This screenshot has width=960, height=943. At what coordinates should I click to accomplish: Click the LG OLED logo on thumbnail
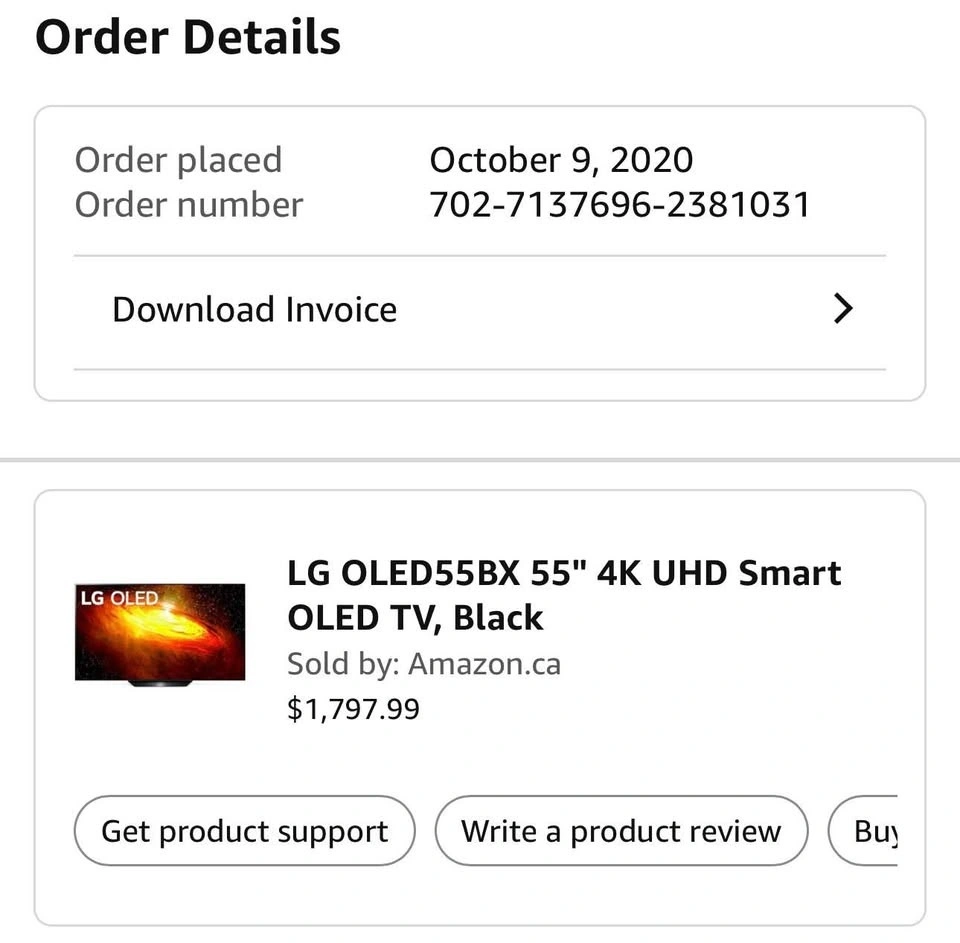(119, 598)
